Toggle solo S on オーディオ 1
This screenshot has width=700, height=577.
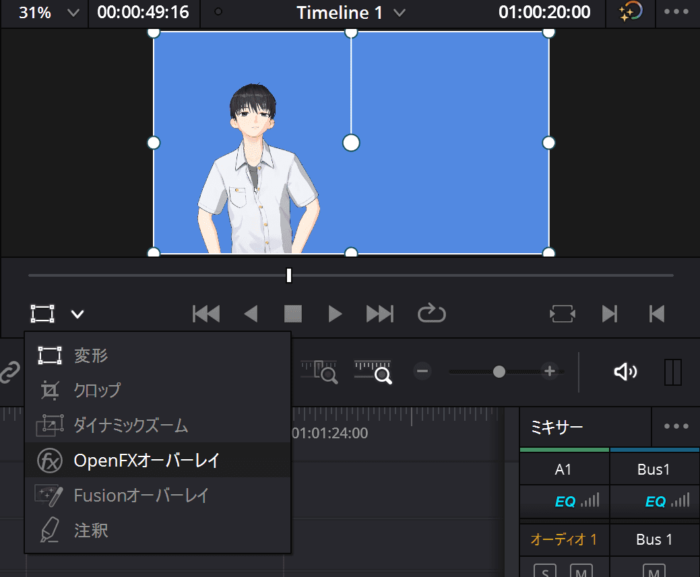coord(545,571)
